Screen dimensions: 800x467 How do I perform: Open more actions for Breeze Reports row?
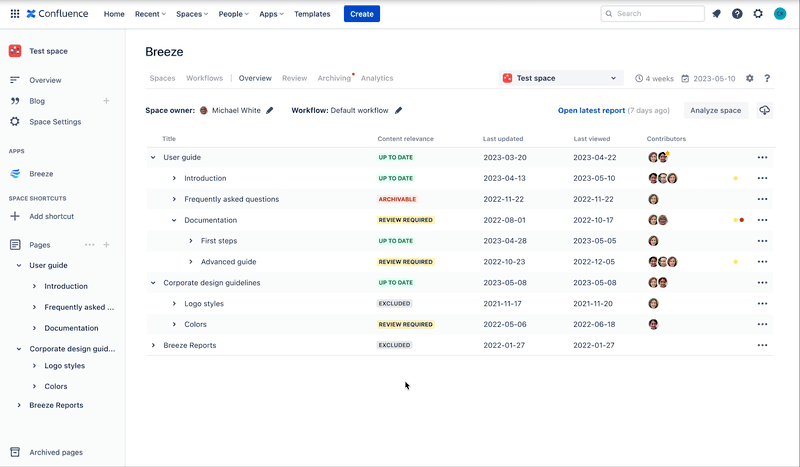click(762, 345)
